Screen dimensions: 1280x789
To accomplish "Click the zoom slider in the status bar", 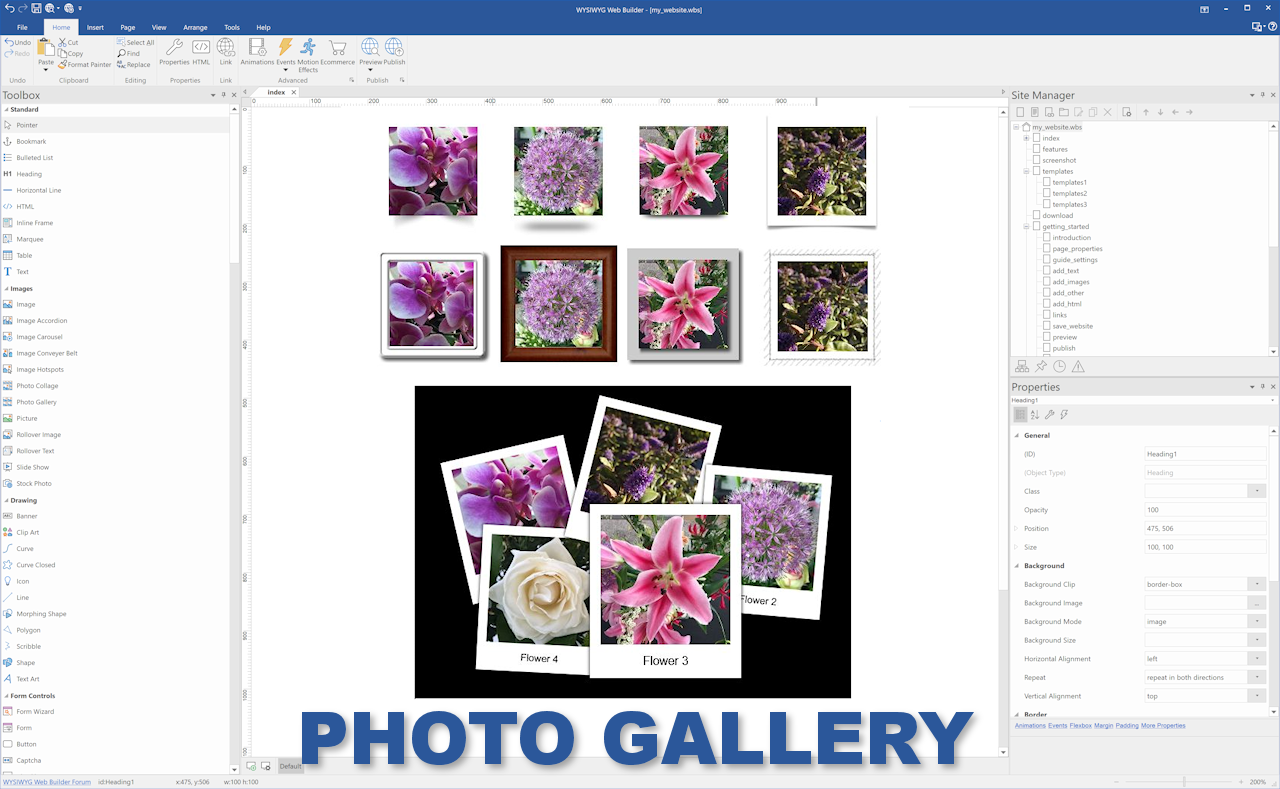I will click(1184, 782).
